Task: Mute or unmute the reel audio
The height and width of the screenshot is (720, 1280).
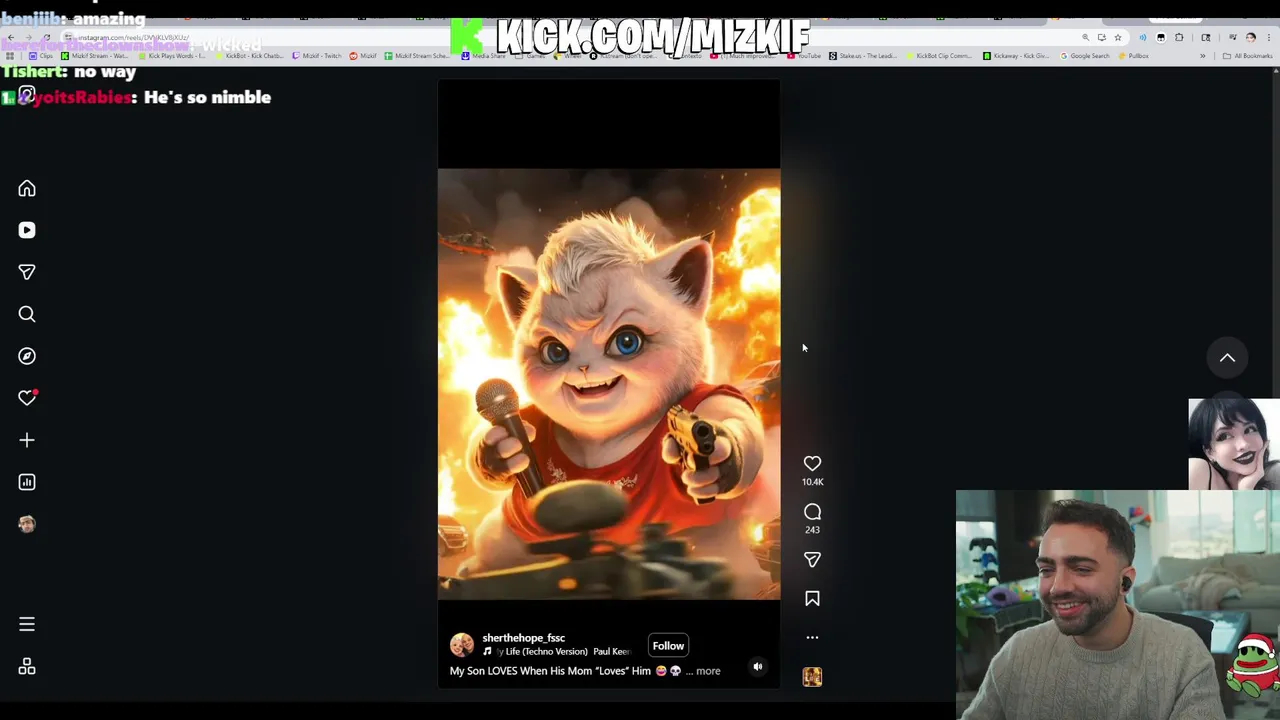Action: (x=757, y=667)
